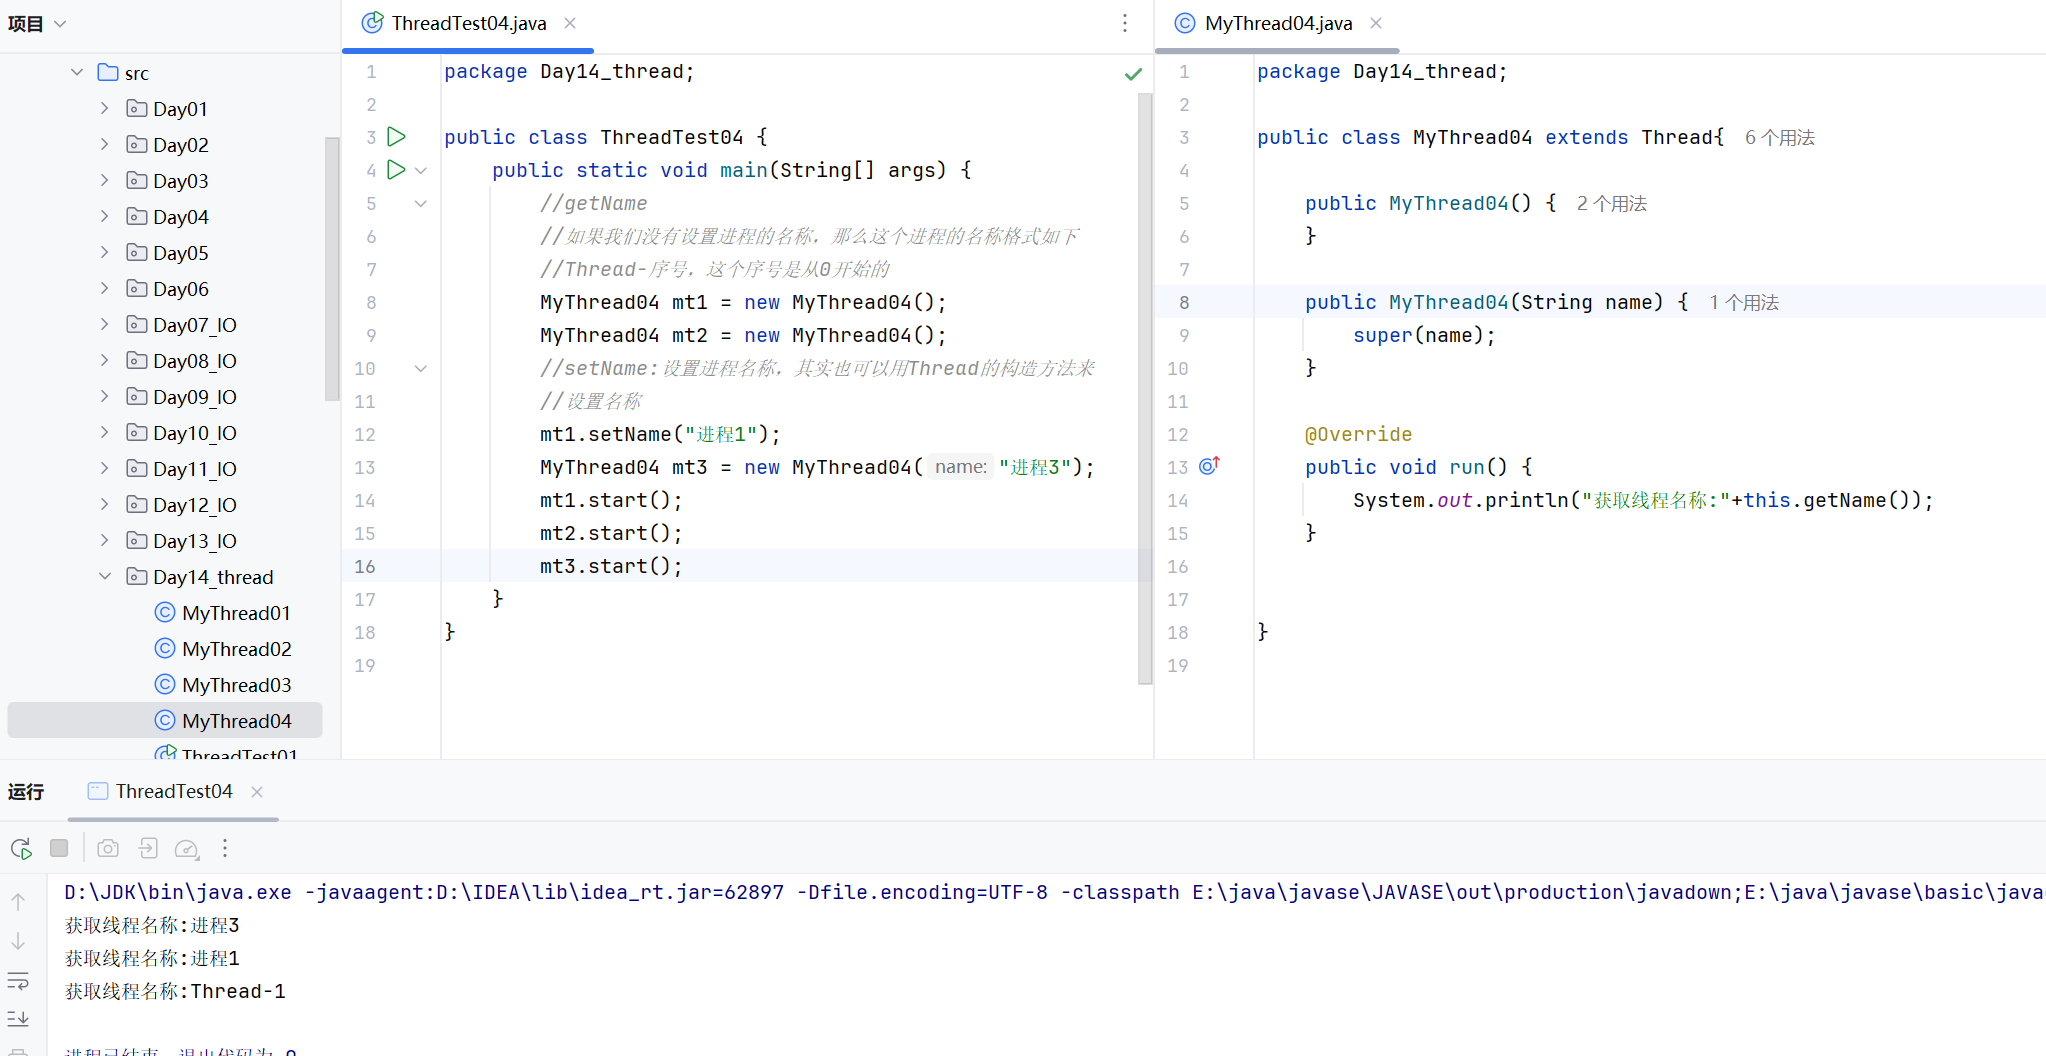This screenshot has width=2046, height=1056.
Task: Toggle soft-wrap icon in console gutter
Action: 18,981
